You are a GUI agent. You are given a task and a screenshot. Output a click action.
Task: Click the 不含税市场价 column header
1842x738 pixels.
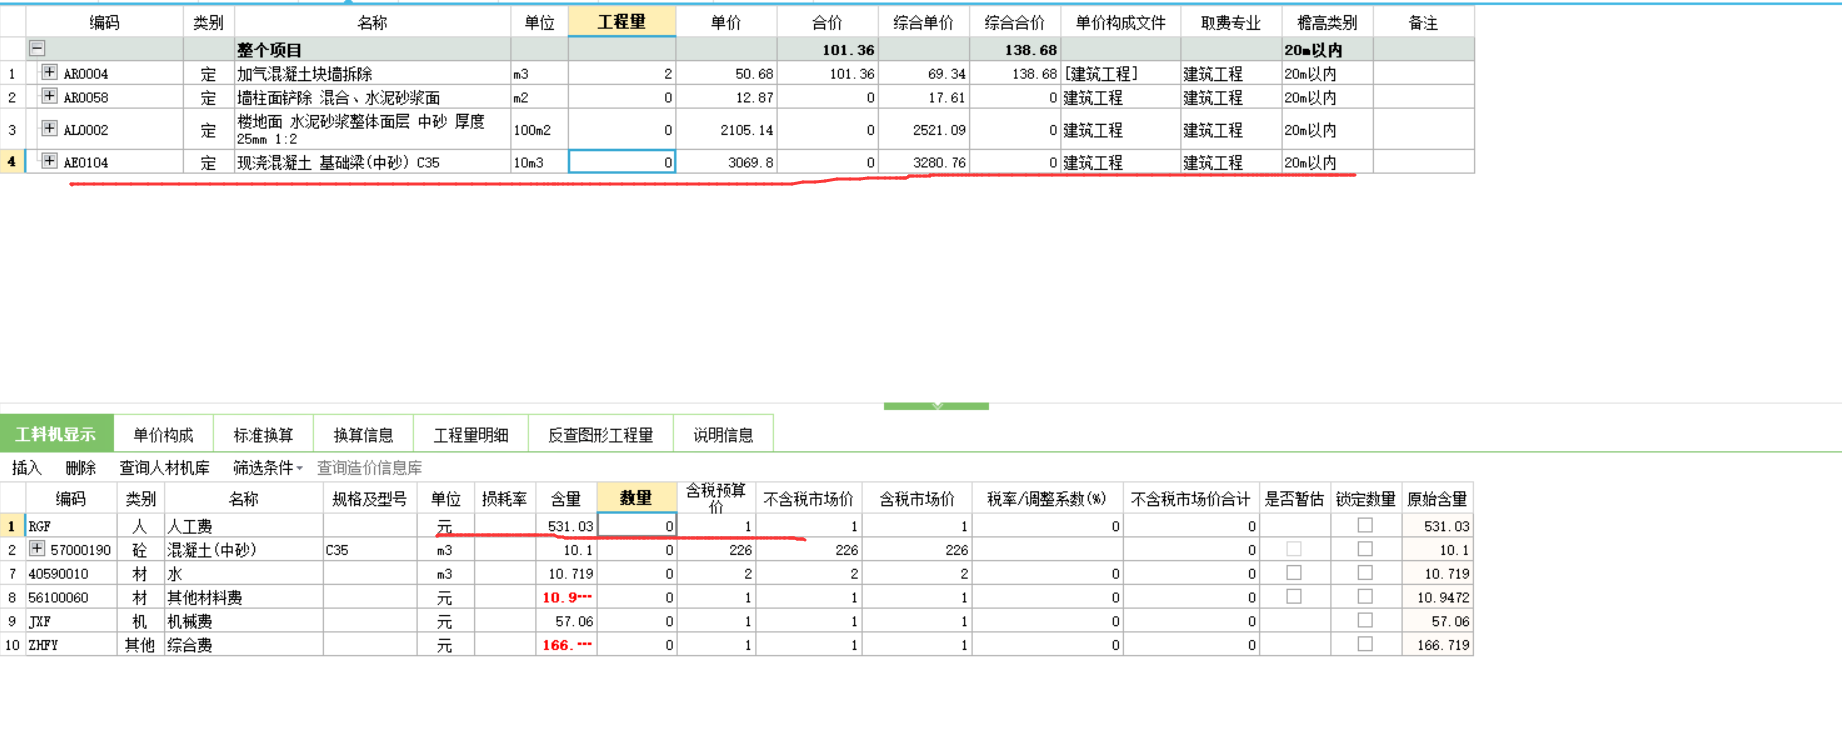point(809,498)
